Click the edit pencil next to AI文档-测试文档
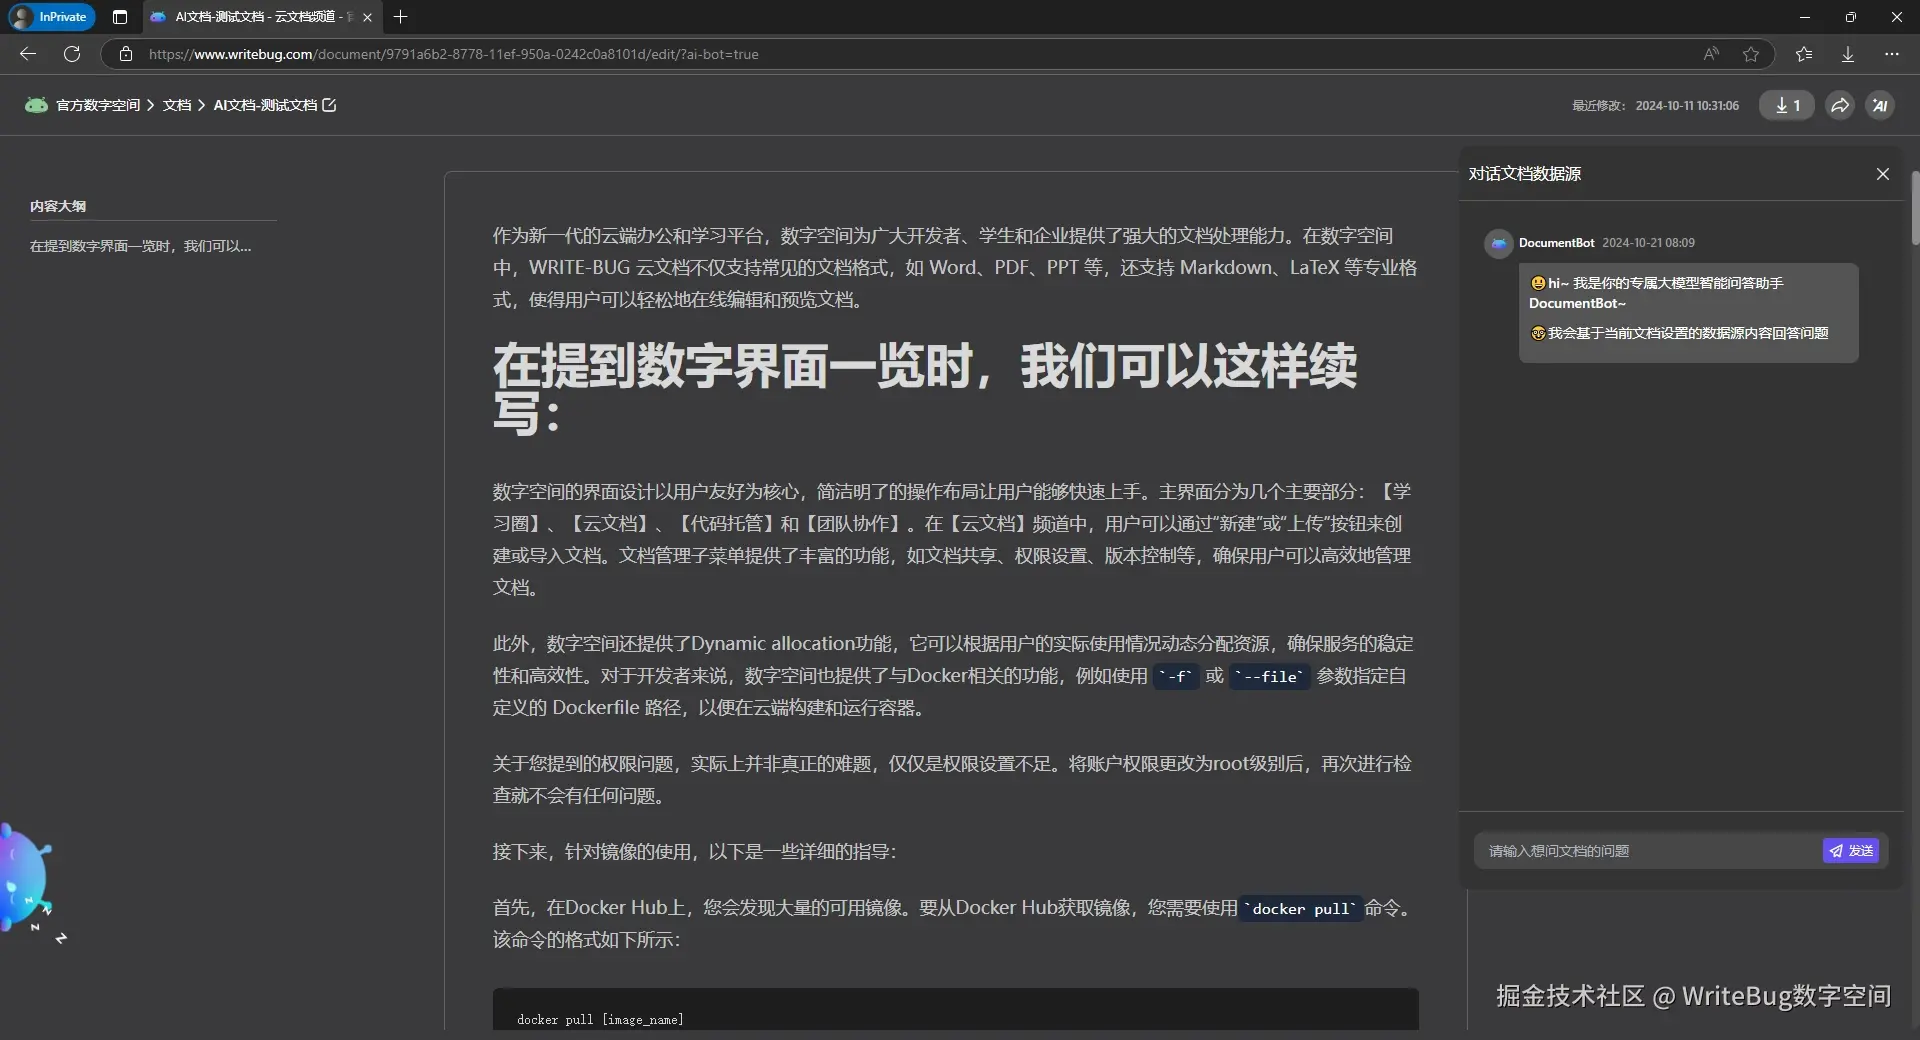Image resolution: width=1920 pixels, height=1040 pixels. point(330,105)
